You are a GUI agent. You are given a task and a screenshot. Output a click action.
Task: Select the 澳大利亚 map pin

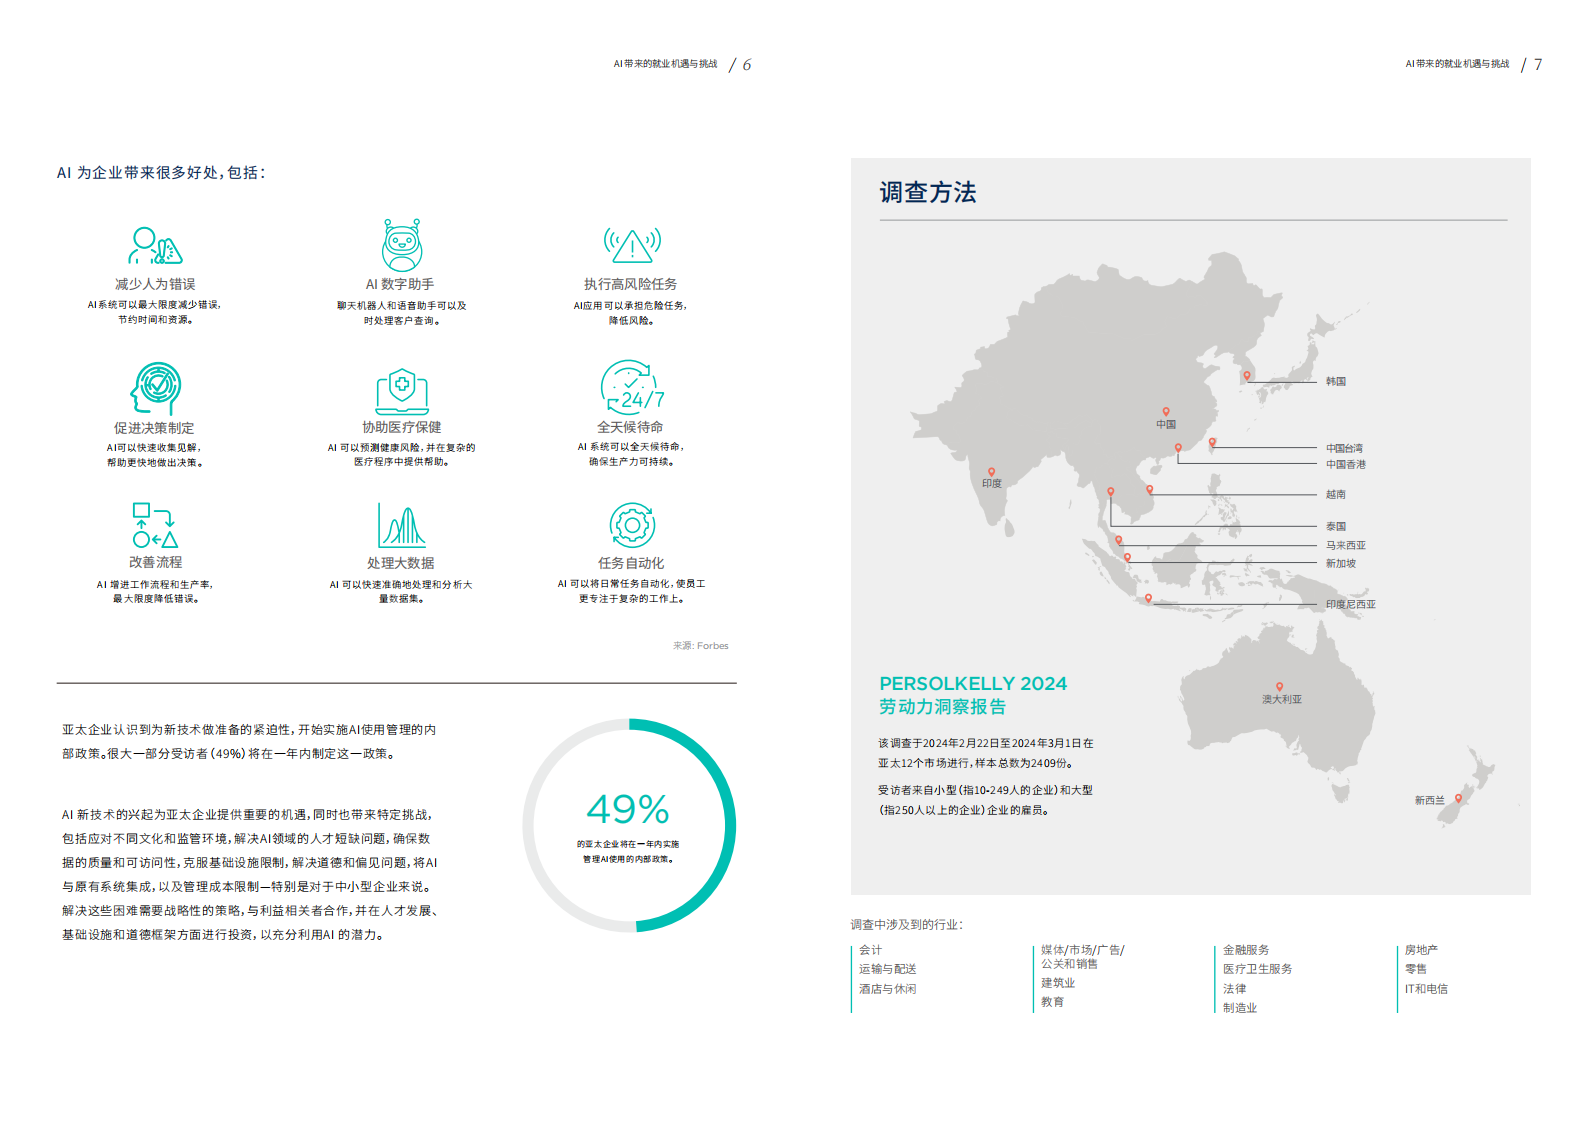[1279, 687]
